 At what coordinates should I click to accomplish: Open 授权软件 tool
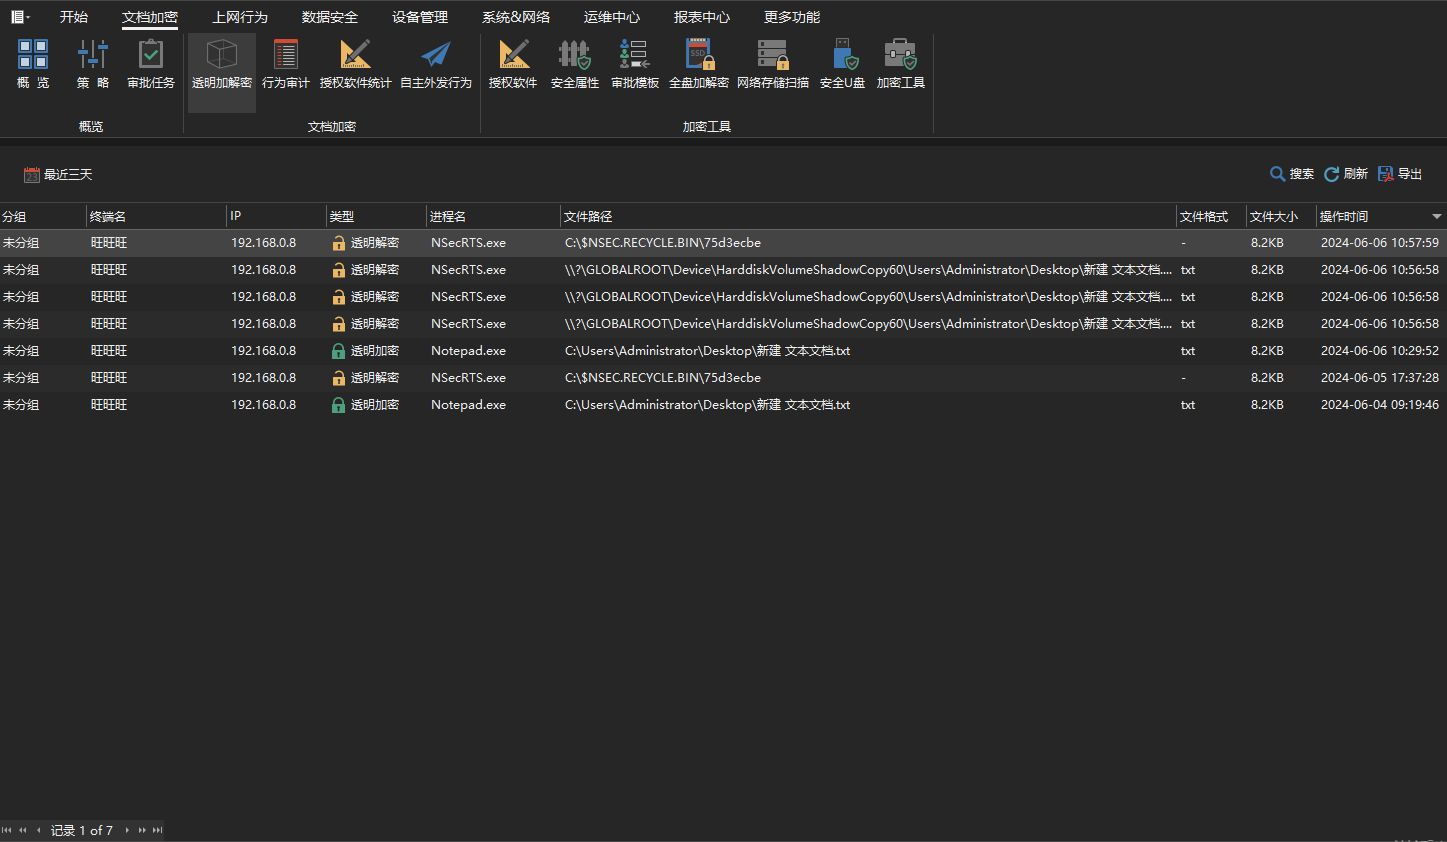pos(513,64)
